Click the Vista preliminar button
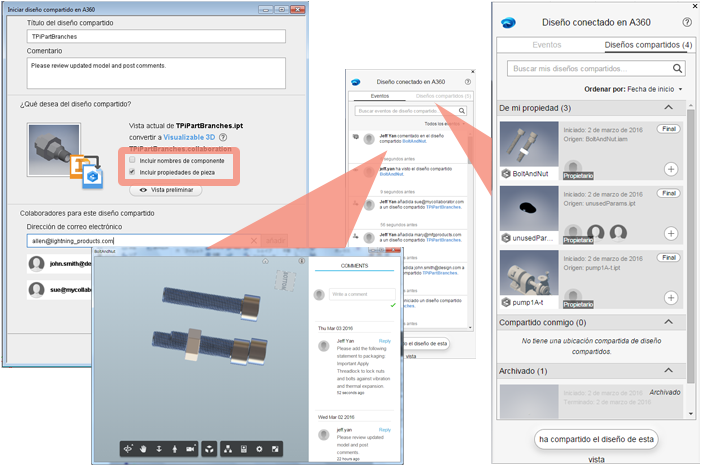The image size is (701, 467). click(x=166, y=190)
